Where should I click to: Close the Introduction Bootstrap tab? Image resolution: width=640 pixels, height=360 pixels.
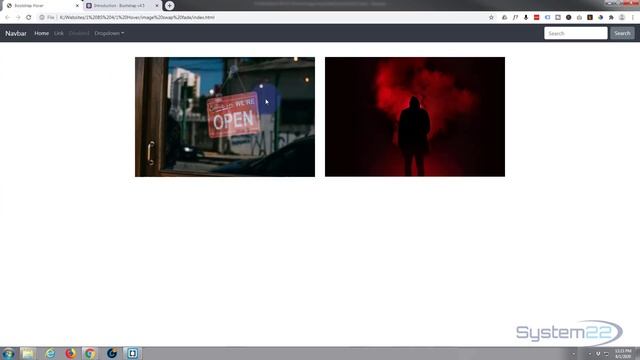pos(157,6)
